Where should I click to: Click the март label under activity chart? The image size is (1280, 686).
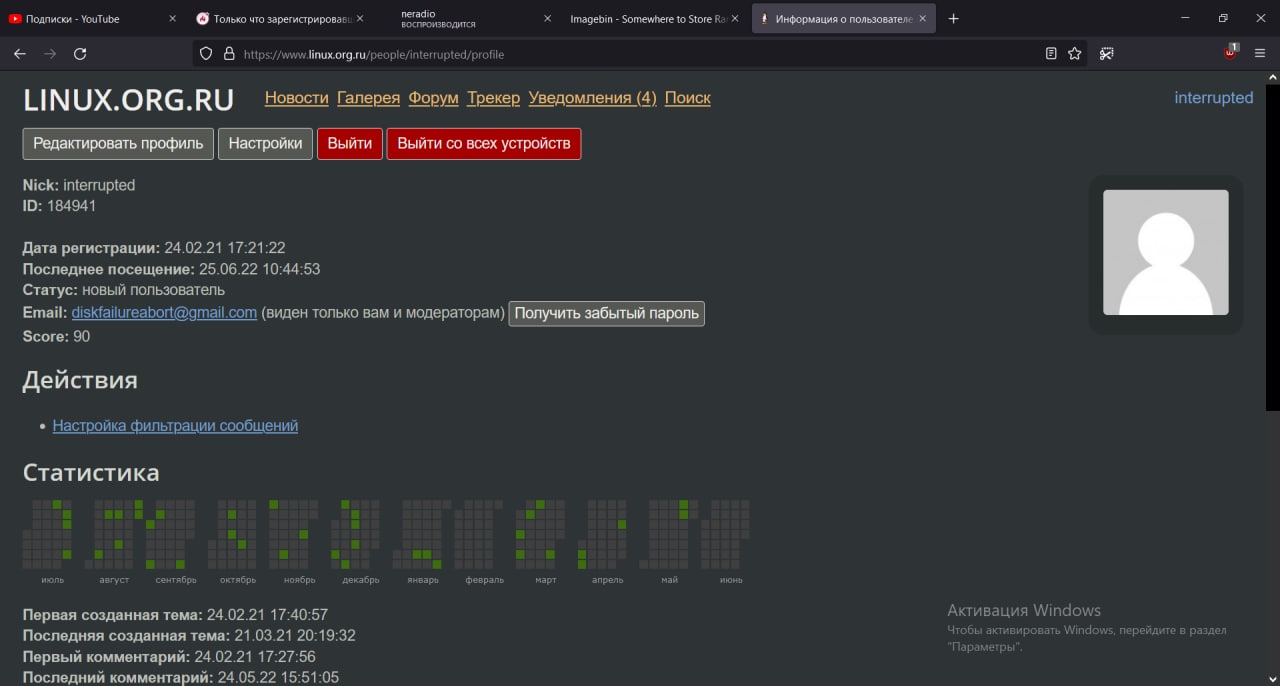546,580
